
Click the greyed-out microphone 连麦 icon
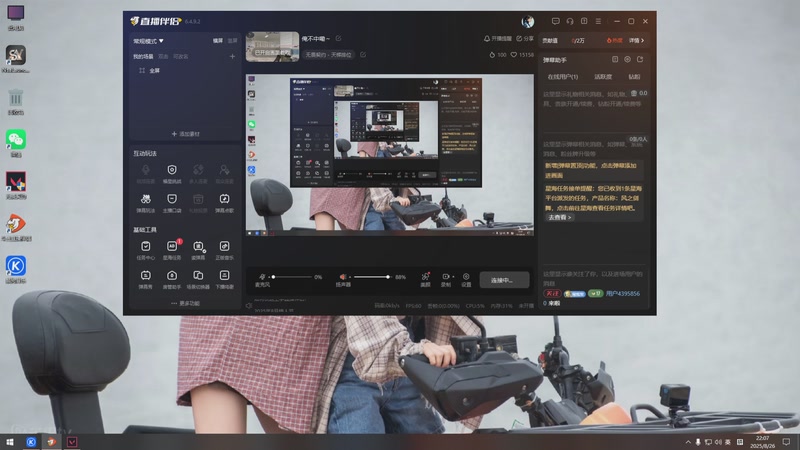[145, 170]
